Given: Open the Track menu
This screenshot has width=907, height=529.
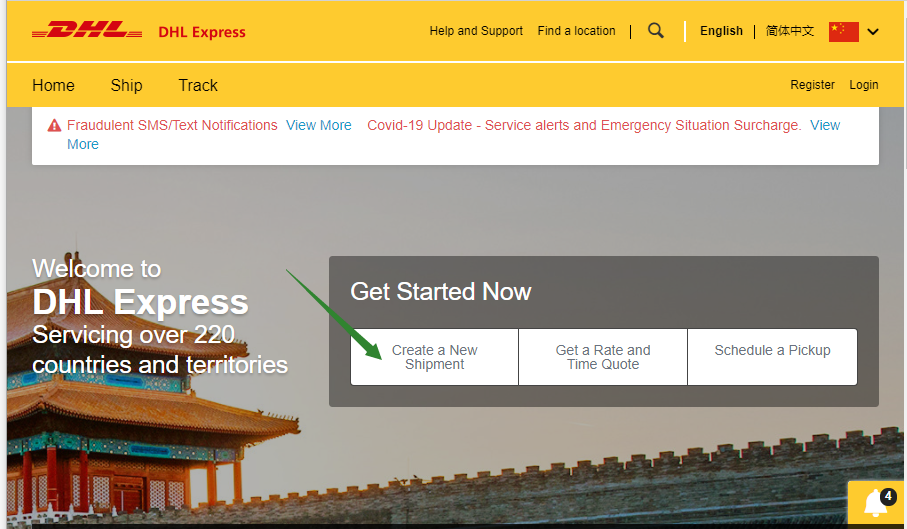Looking at the screenshot, I should pos(198,86).
